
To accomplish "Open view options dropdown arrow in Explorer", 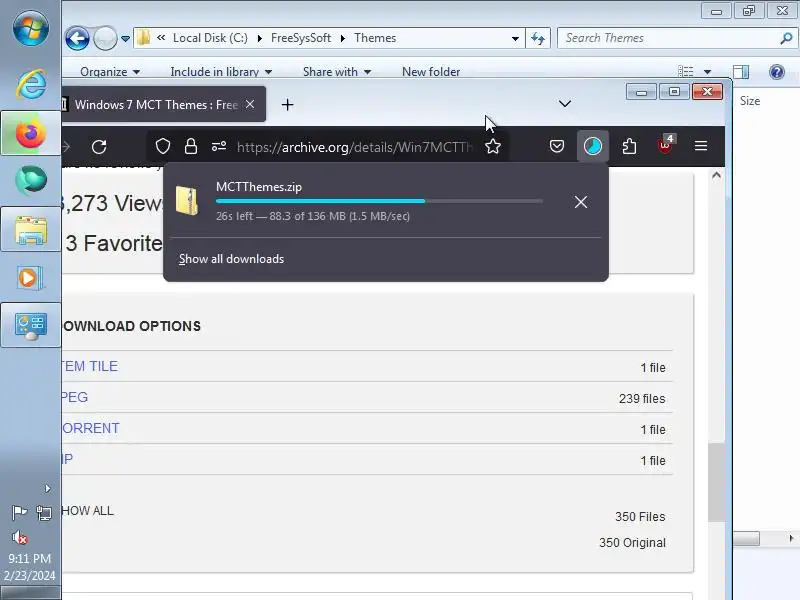I will 707,72.
